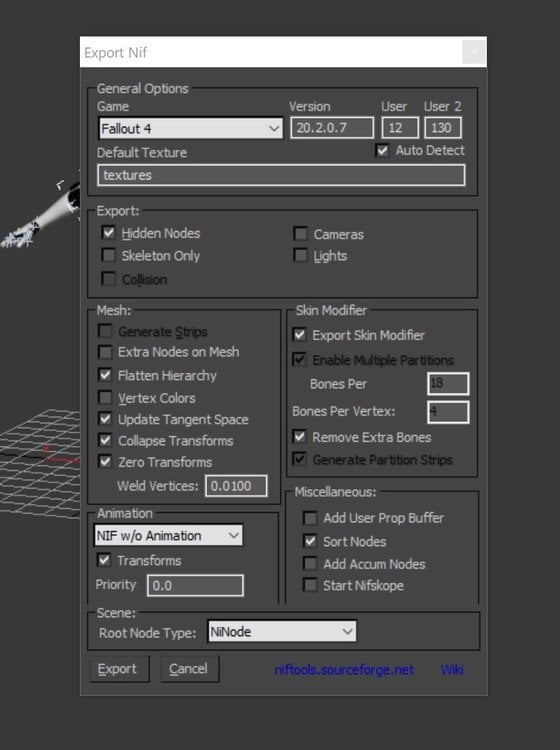Click the User field showing 12
The image size is (560, 750).
400,128
